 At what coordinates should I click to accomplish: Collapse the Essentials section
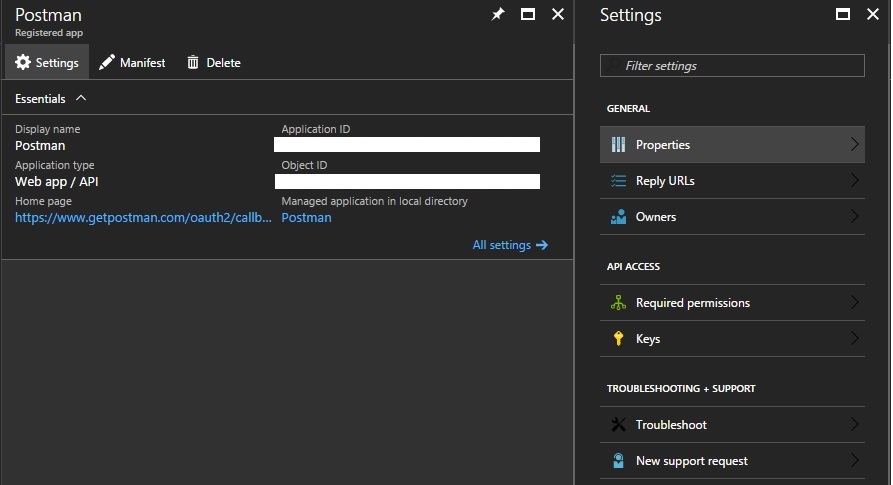pyautogui.click(x=81, y=98)
